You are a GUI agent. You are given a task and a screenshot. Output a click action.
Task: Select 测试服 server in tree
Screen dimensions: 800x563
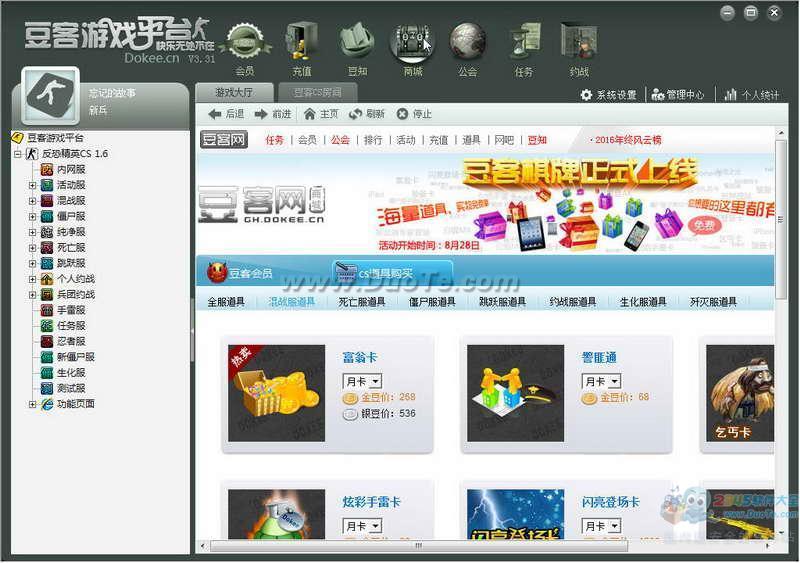63,388
